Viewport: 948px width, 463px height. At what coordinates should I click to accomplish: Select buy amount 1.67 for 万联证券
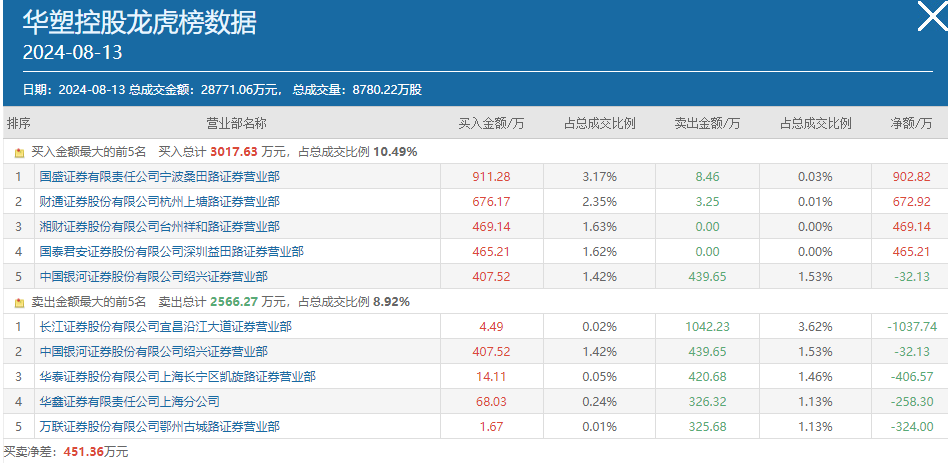[491, 427]
